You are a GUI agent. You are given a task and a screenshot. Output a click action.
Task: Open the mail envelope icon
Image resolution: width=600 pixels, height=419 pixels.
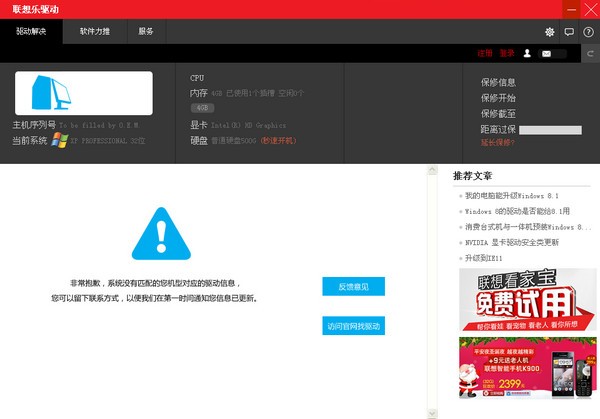click(546, 53)
